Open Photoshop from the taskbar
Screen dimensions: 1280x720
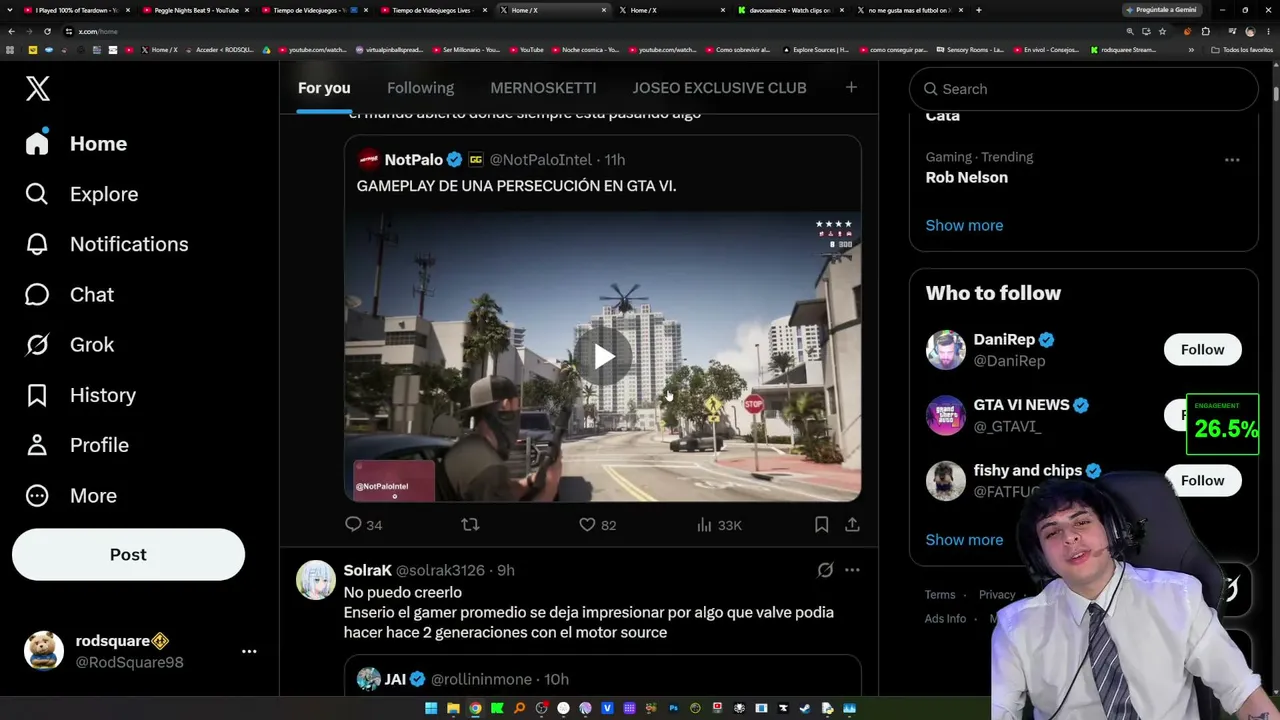click(x=673, y=709)
